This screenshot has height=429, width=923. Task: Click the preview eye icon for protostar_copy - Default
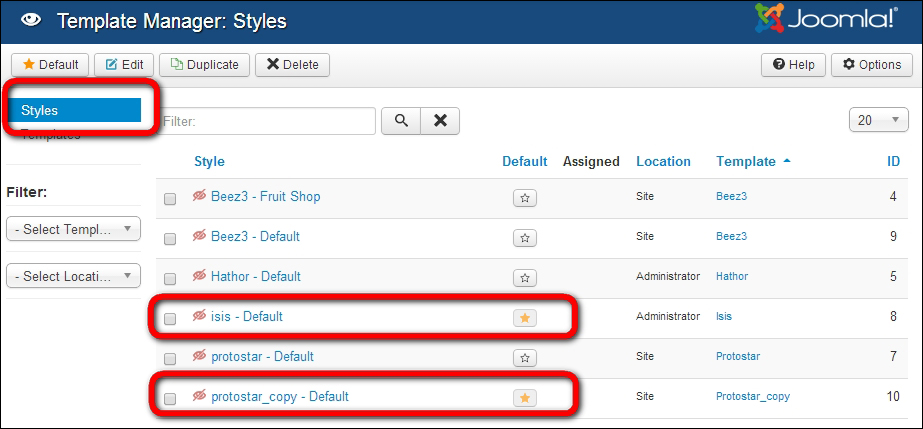200,396
